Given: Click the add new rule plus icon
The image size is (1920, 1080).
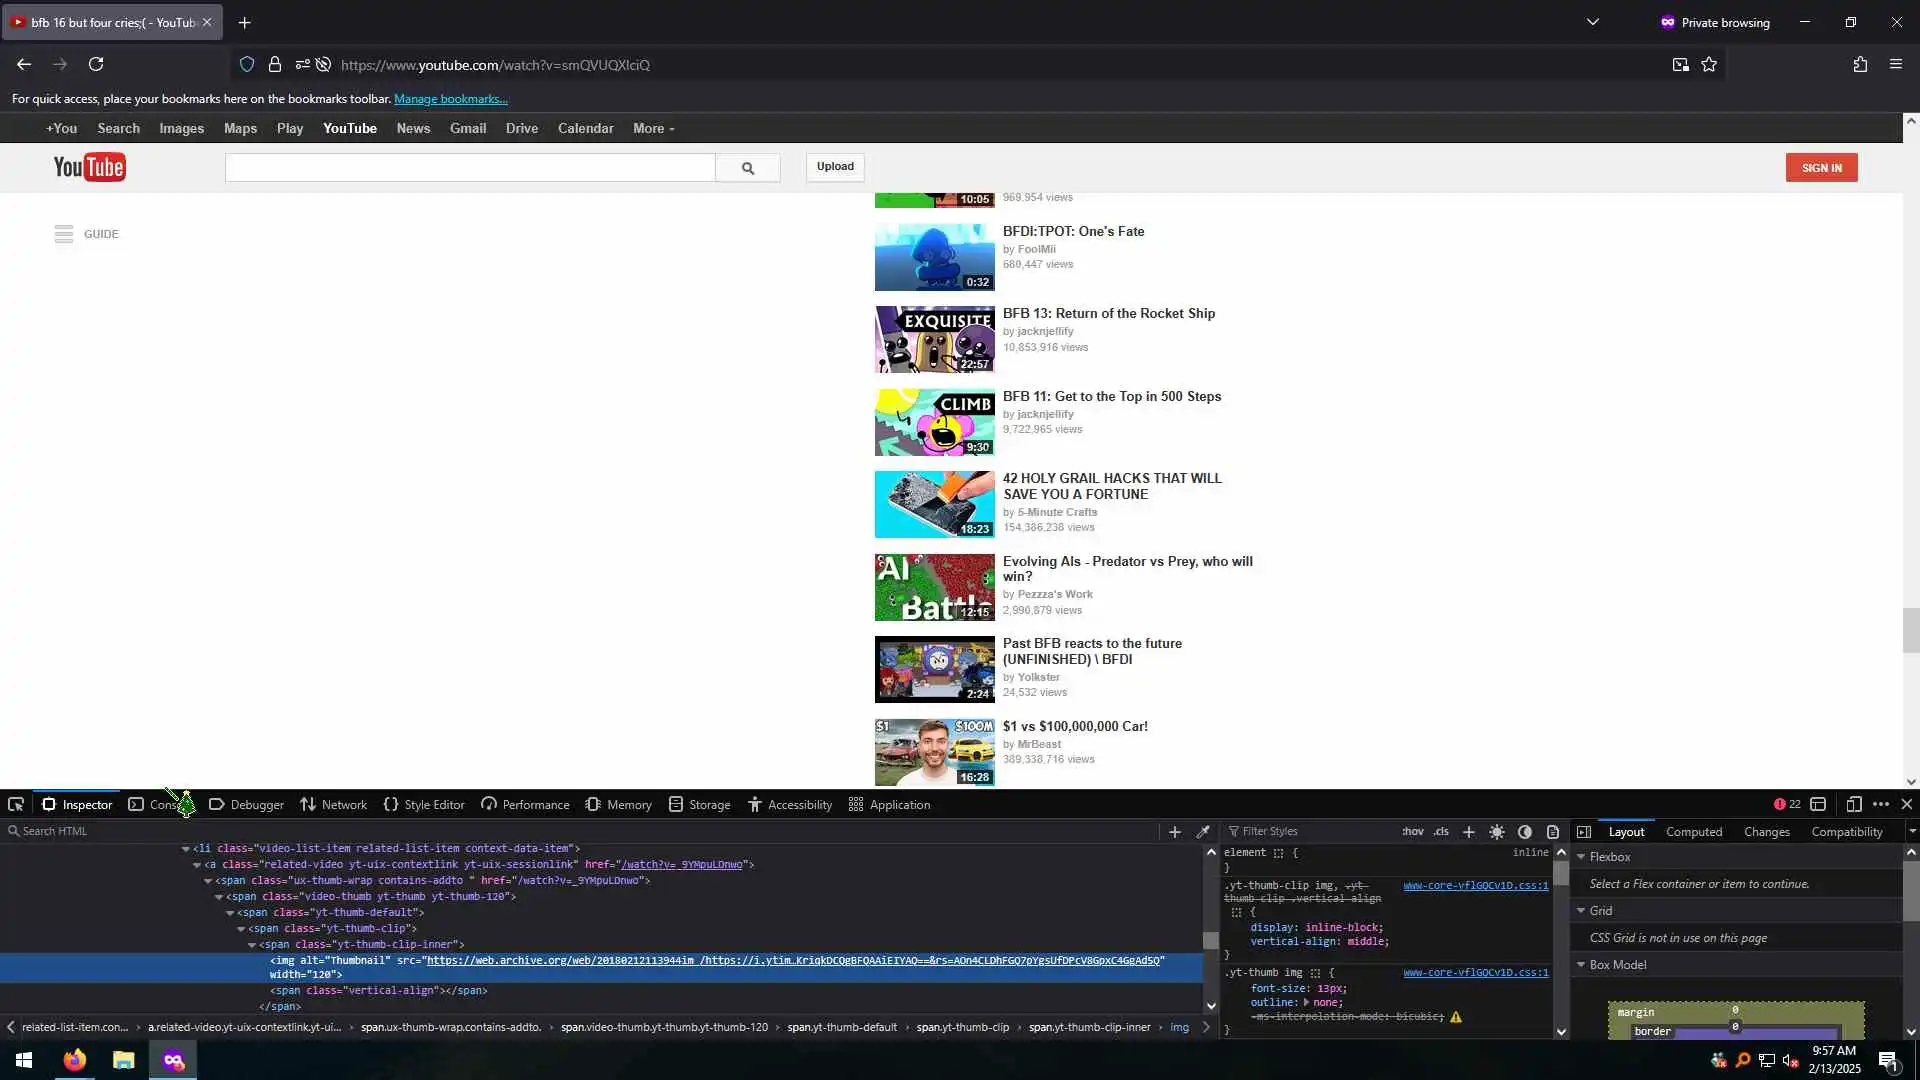Looking at the screenshot, I should point(1468,832).
